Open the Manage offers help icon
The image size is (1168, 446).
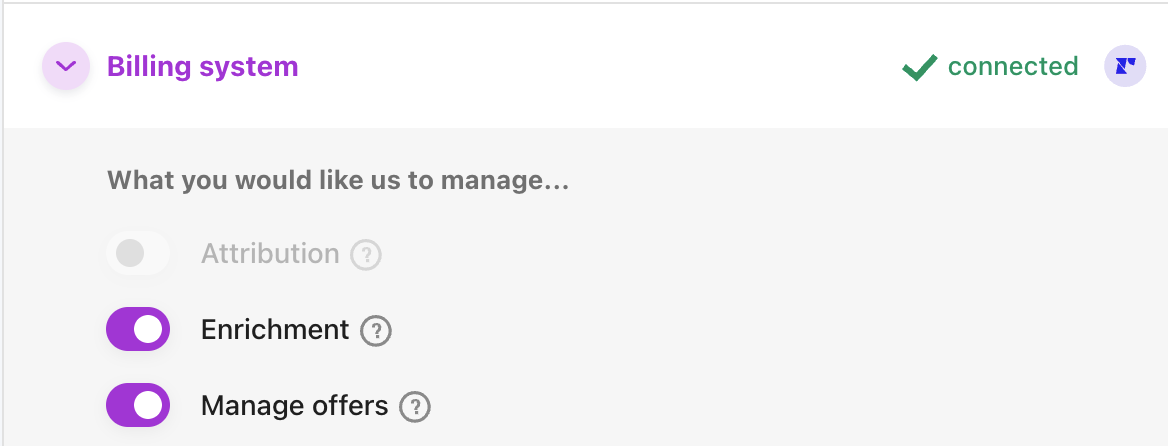click(x=415, y=406)
